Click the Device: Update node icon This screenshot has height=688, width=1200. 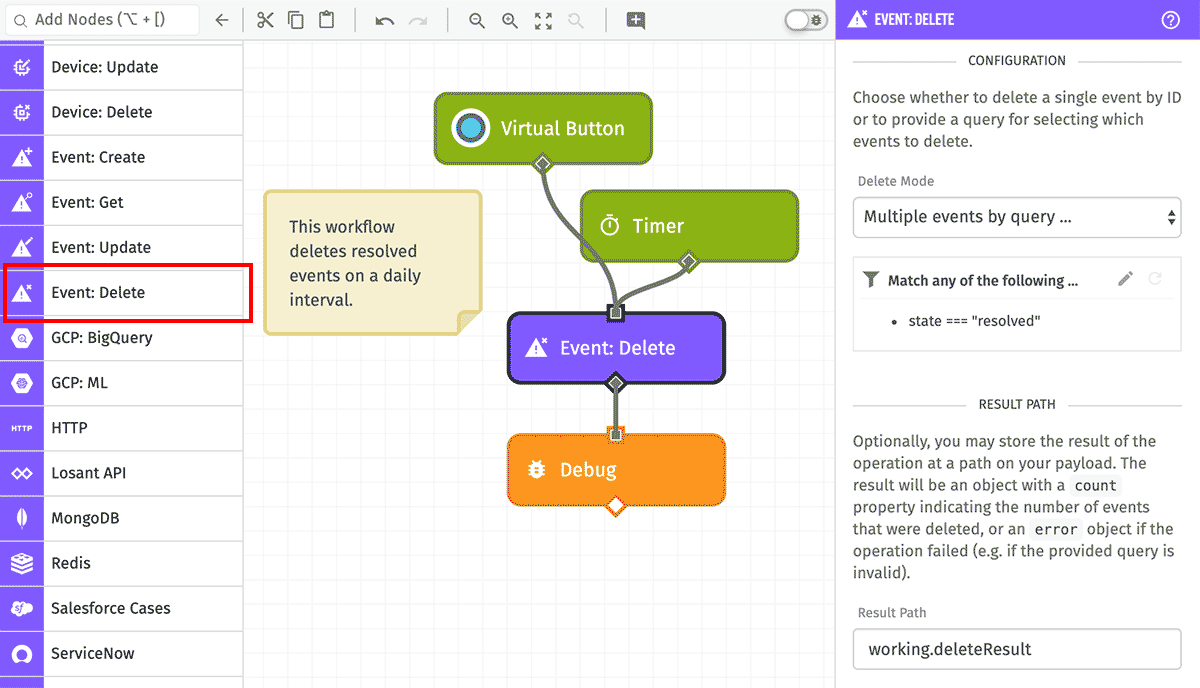coord(22,67)
